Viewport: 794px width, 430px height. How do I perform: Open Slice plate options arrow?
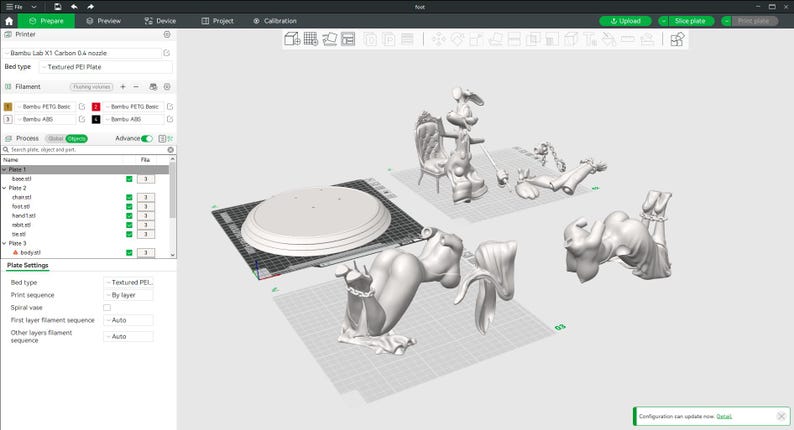663,21
